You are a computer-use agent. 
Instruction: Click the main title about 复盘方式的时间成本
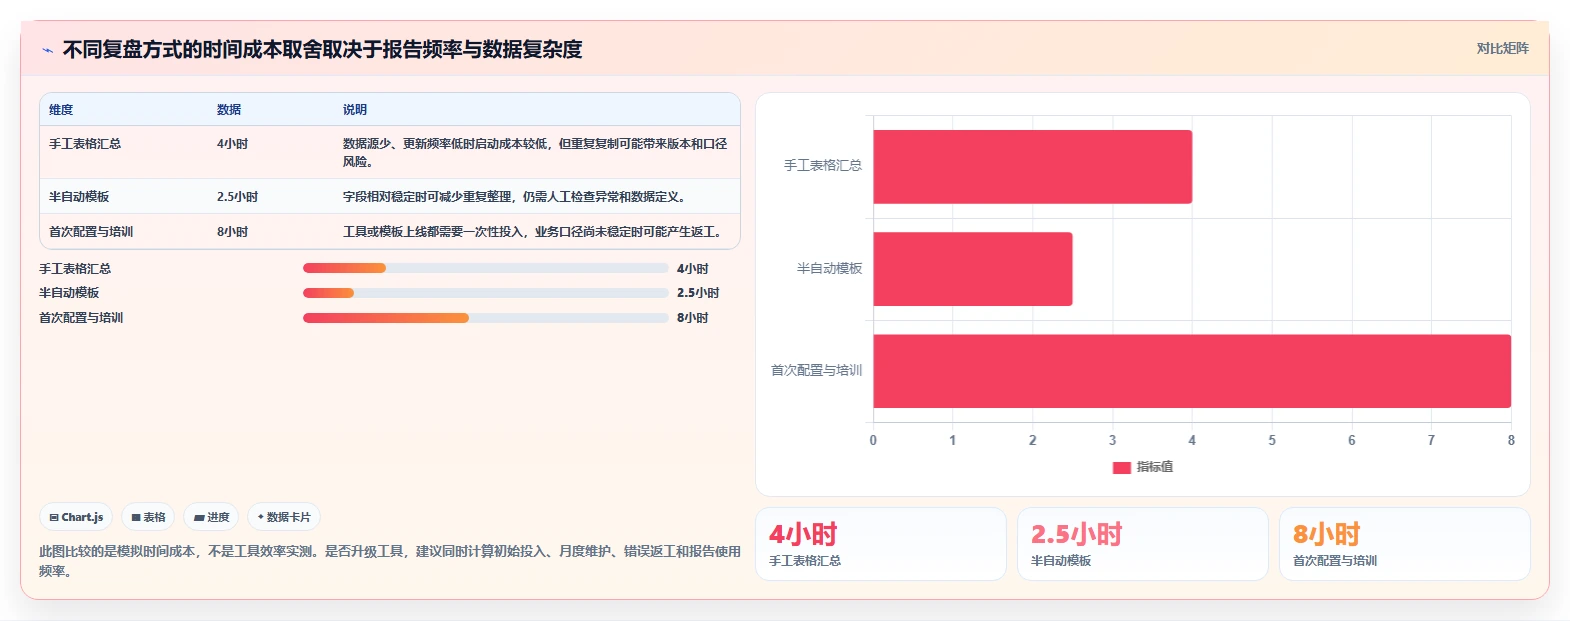322,50
